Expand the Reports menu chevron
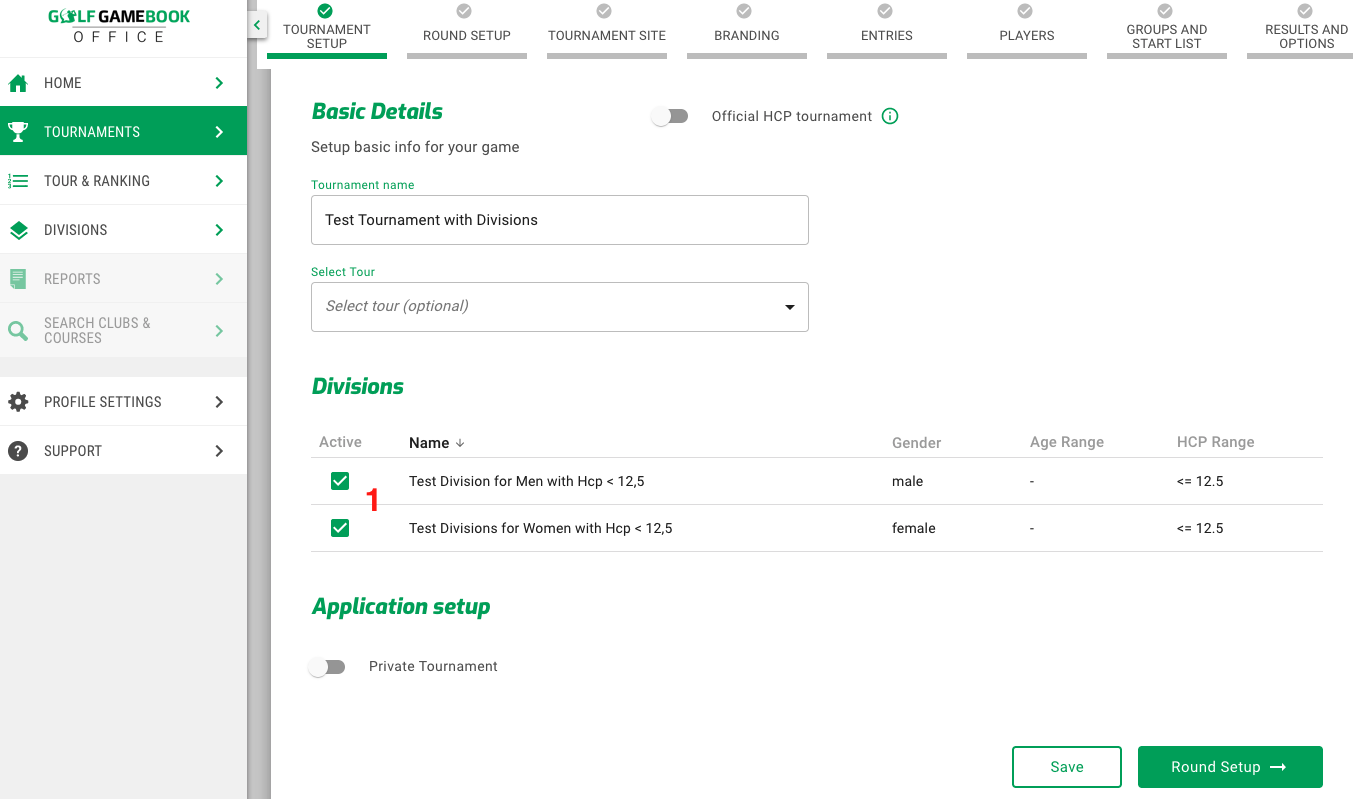Viewport: 1353px width, 799px height. tap(220, 278)
